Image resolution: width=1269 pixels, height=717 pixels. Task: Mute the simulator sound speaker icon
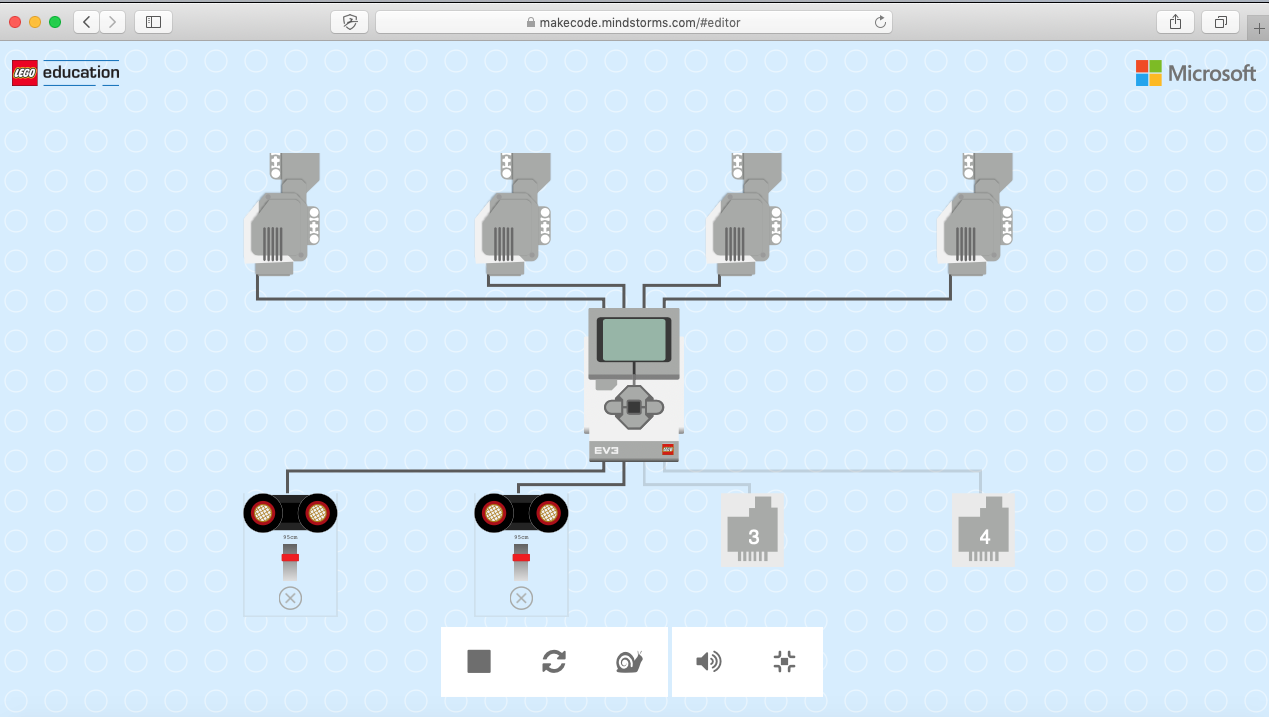pos(709,661)
